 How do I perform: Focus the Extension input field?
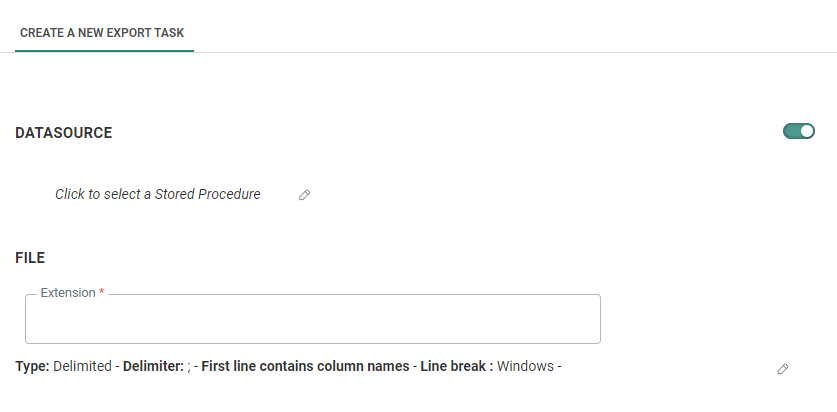(x=312, y=324)
